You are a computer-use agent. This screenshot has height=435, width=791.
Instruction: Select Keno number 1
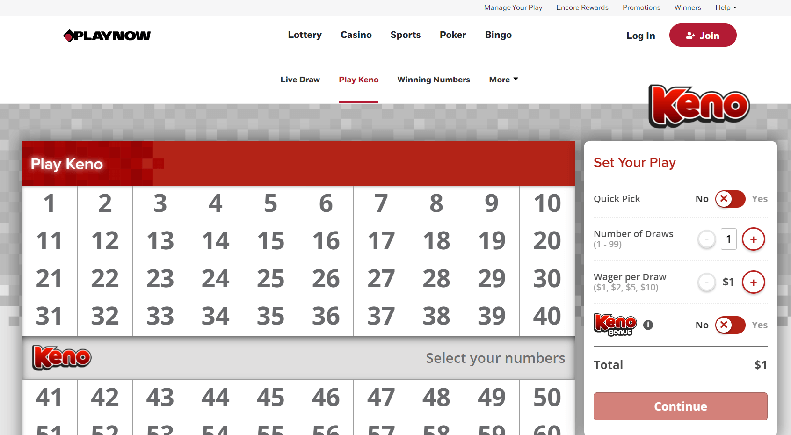pyautogui.click(x=49, y=203)
